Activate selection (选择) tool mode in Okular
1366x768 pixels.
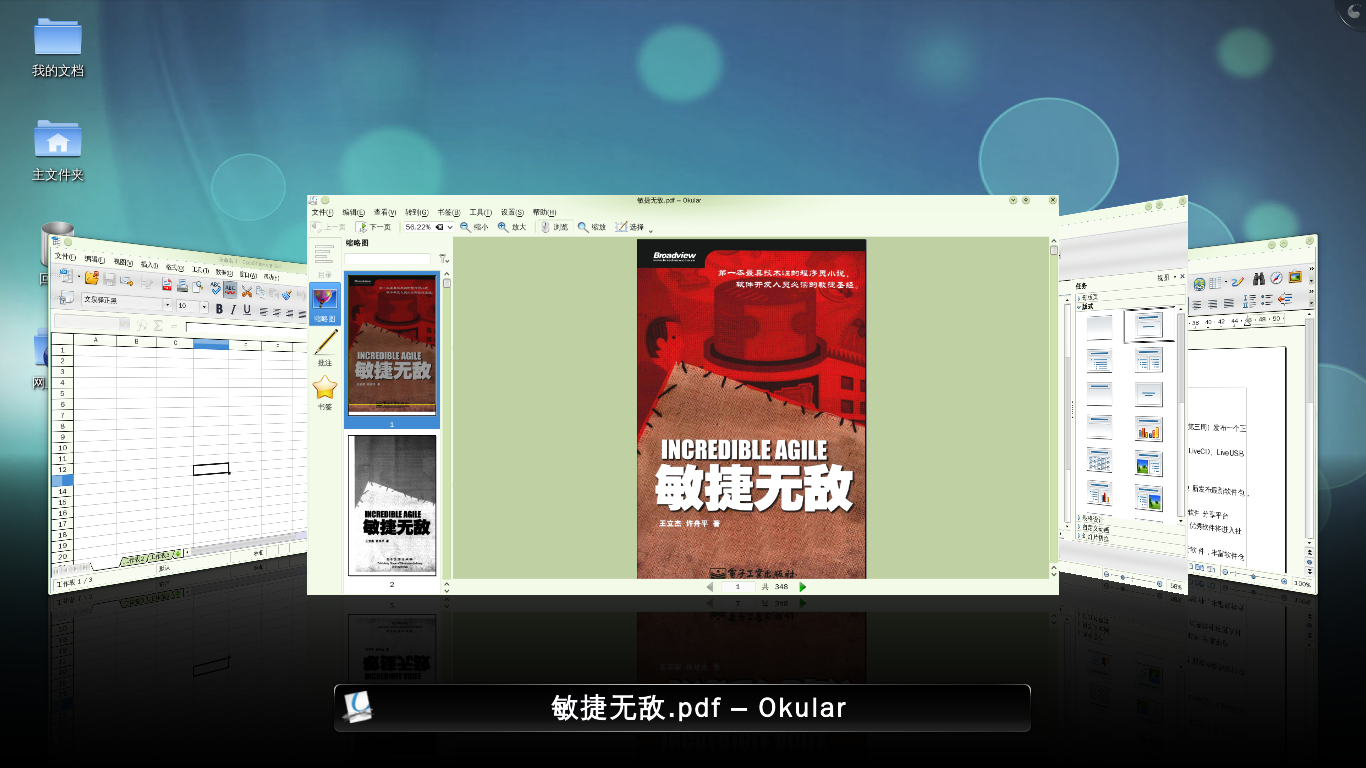coord(630,227)
